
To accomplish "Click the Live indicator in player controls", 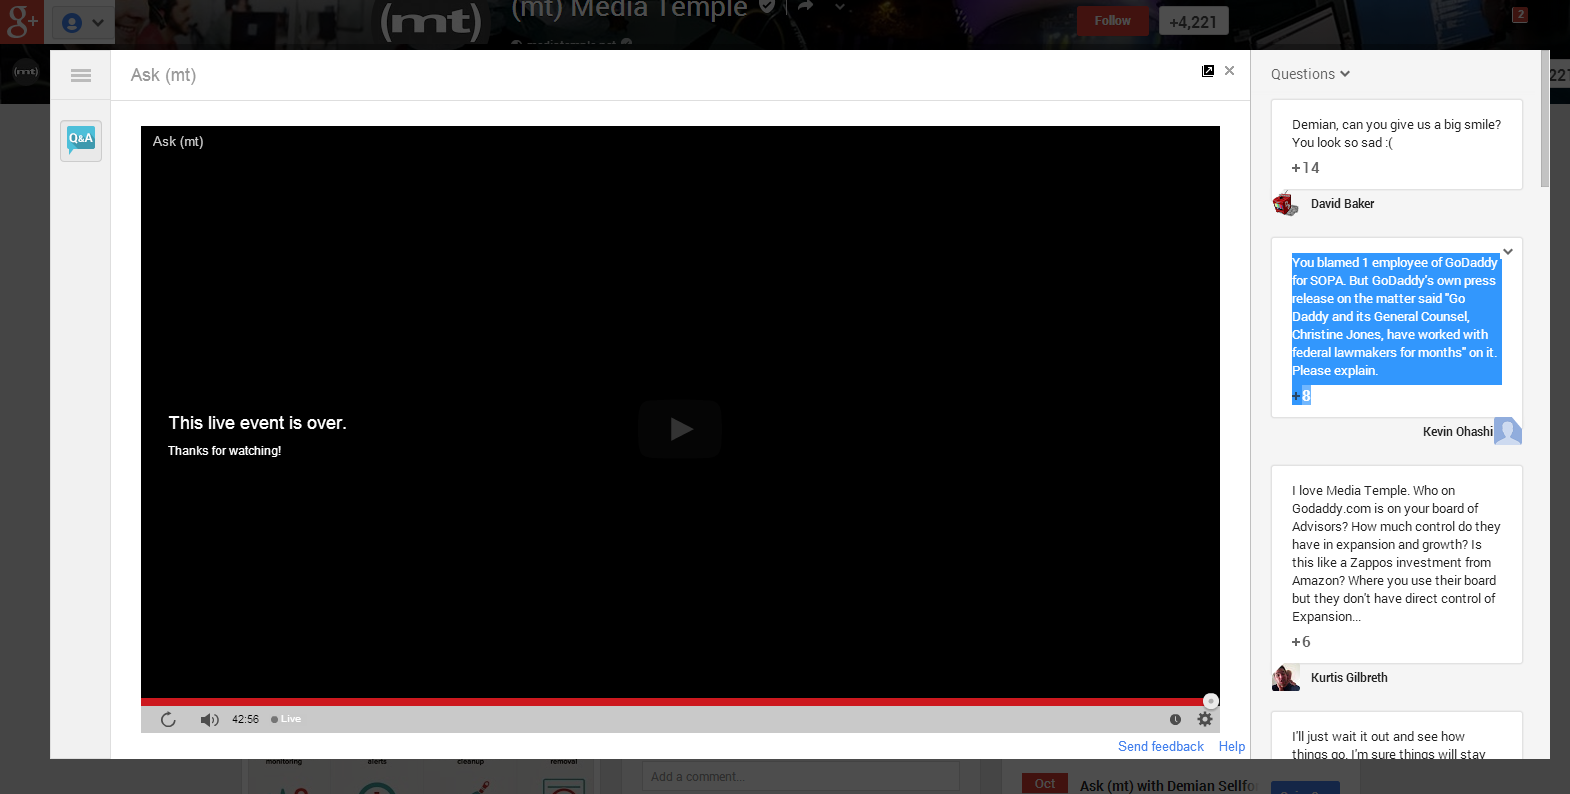I will coord(286,719).
